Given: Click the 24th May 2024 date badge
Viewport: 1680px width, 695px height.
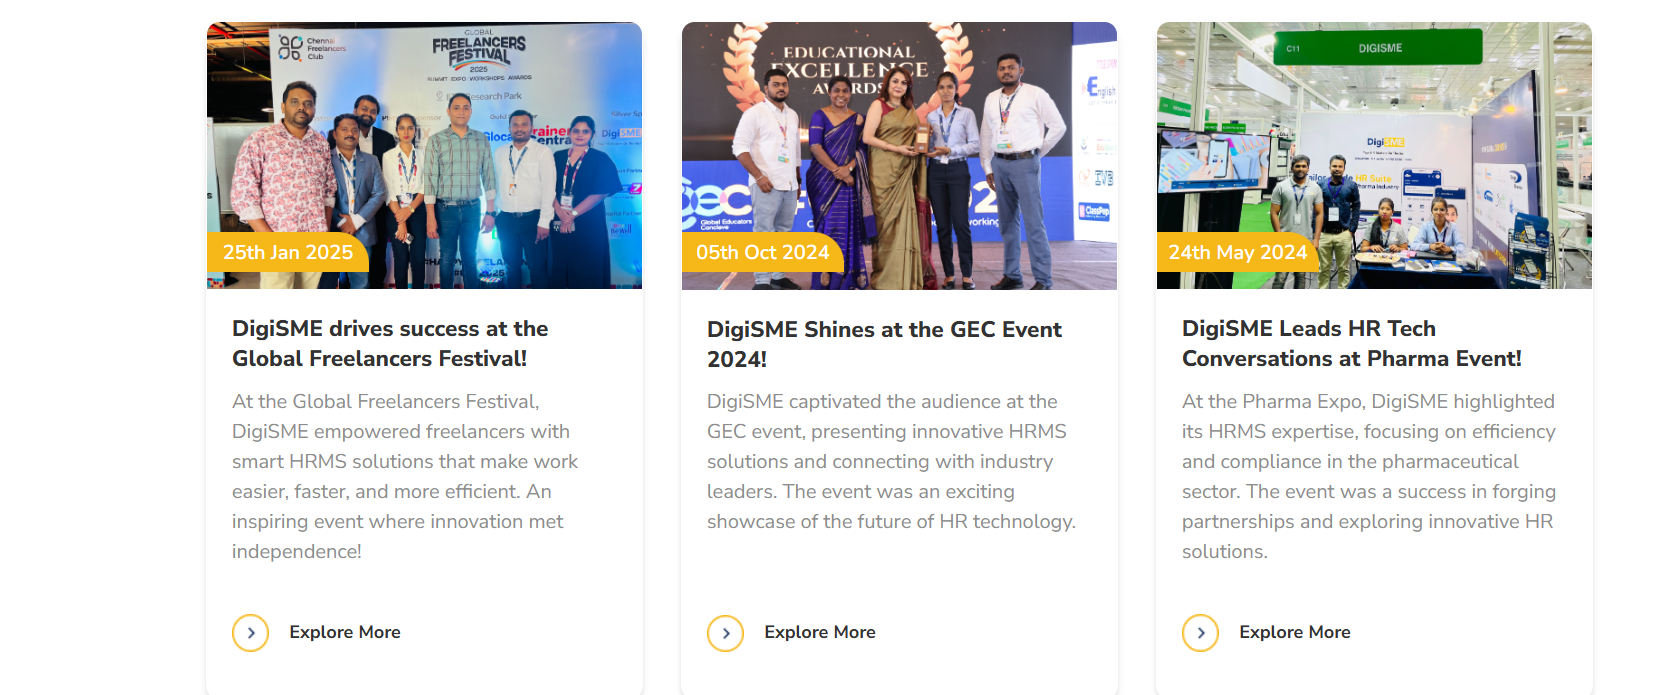Looking at the screenshot, I should [1238, 253].
